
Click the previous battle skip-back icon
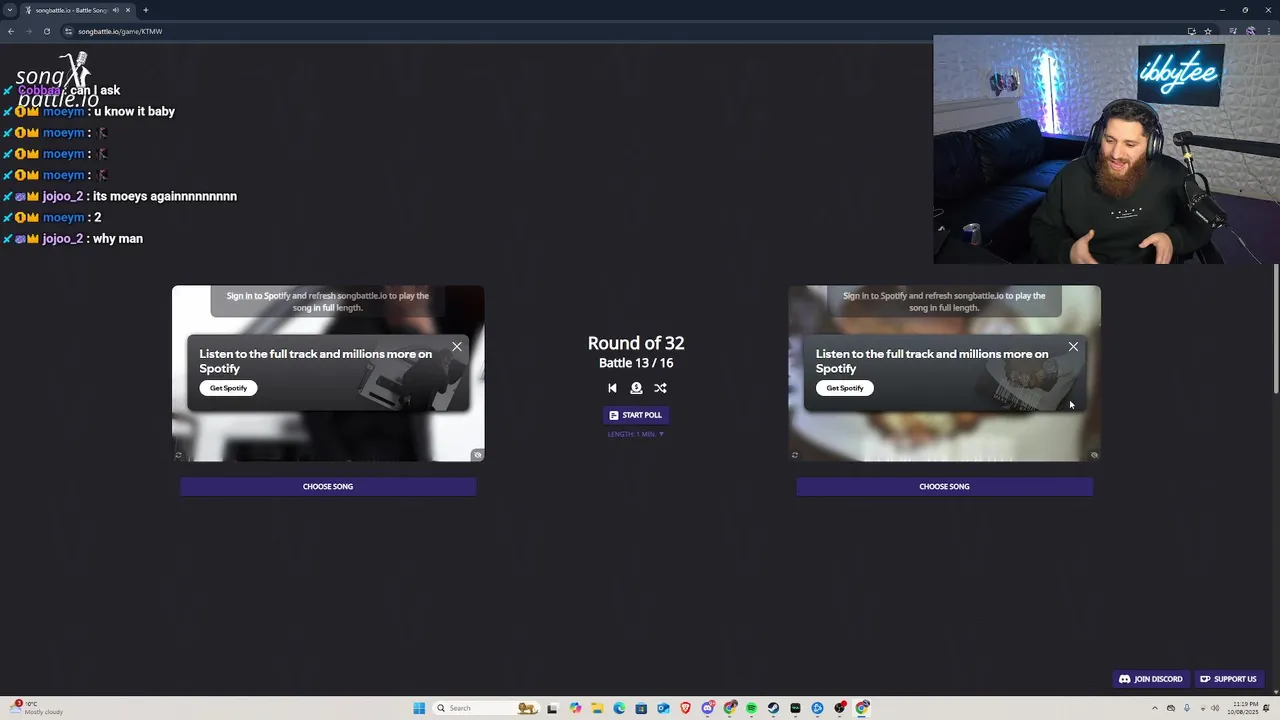tap(612, 388)
